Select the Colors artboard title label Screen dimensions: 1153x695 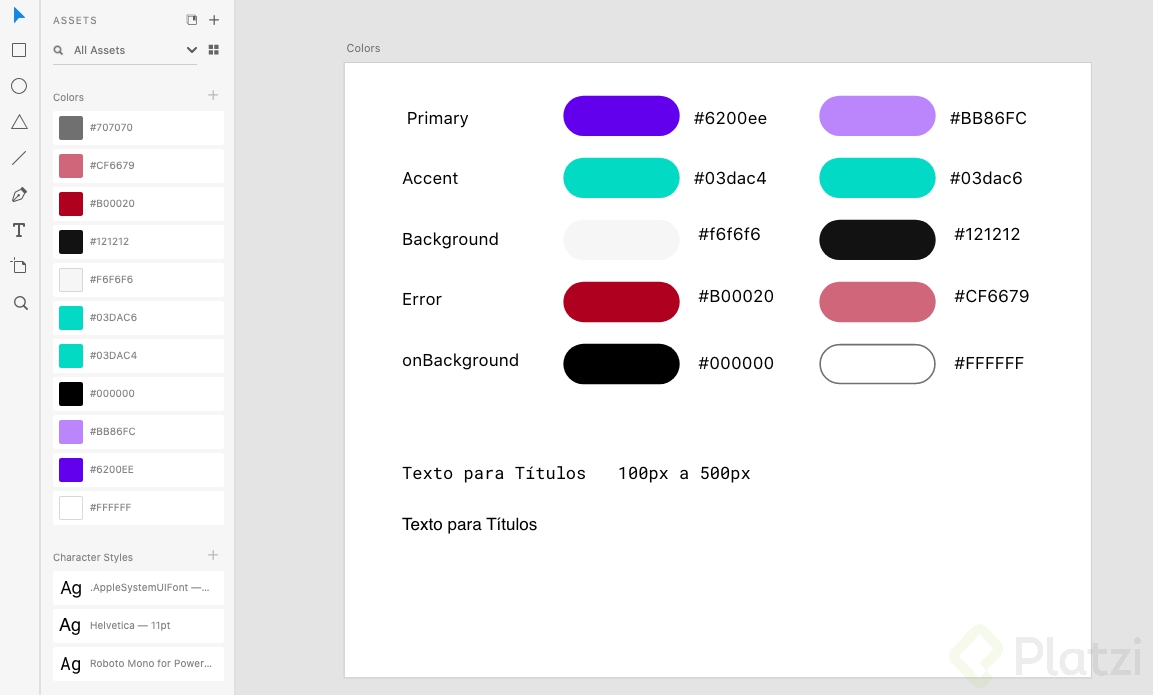click(363, 48)
